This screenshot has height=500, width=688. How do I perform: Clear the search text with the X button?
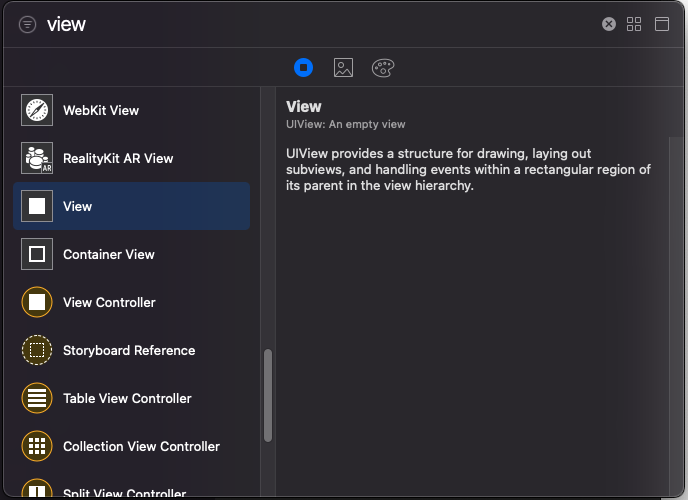(x=609, y=24)
